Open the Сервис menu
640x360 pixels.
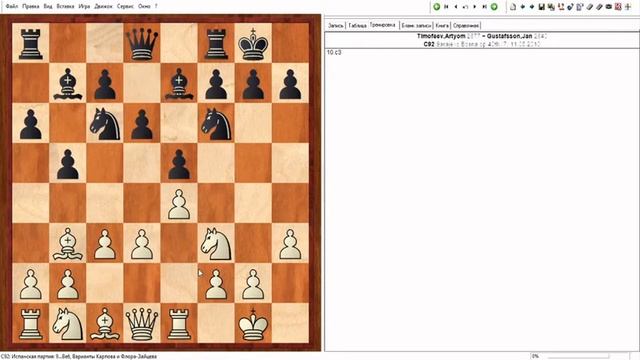pyautogui.click(x=125, y=7)
